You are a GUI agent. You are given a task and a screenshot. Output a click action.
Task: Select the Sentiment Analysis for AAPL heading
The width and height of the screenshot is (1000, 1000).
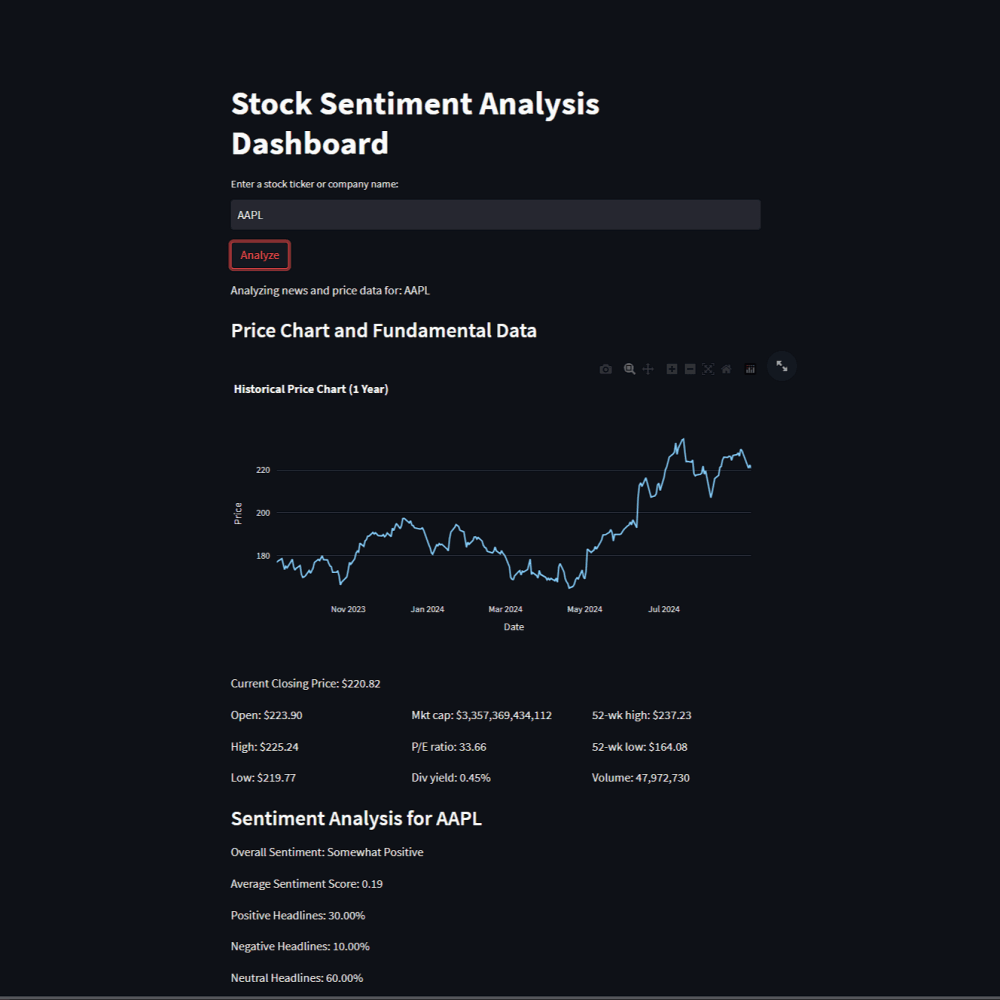(356, 818)
